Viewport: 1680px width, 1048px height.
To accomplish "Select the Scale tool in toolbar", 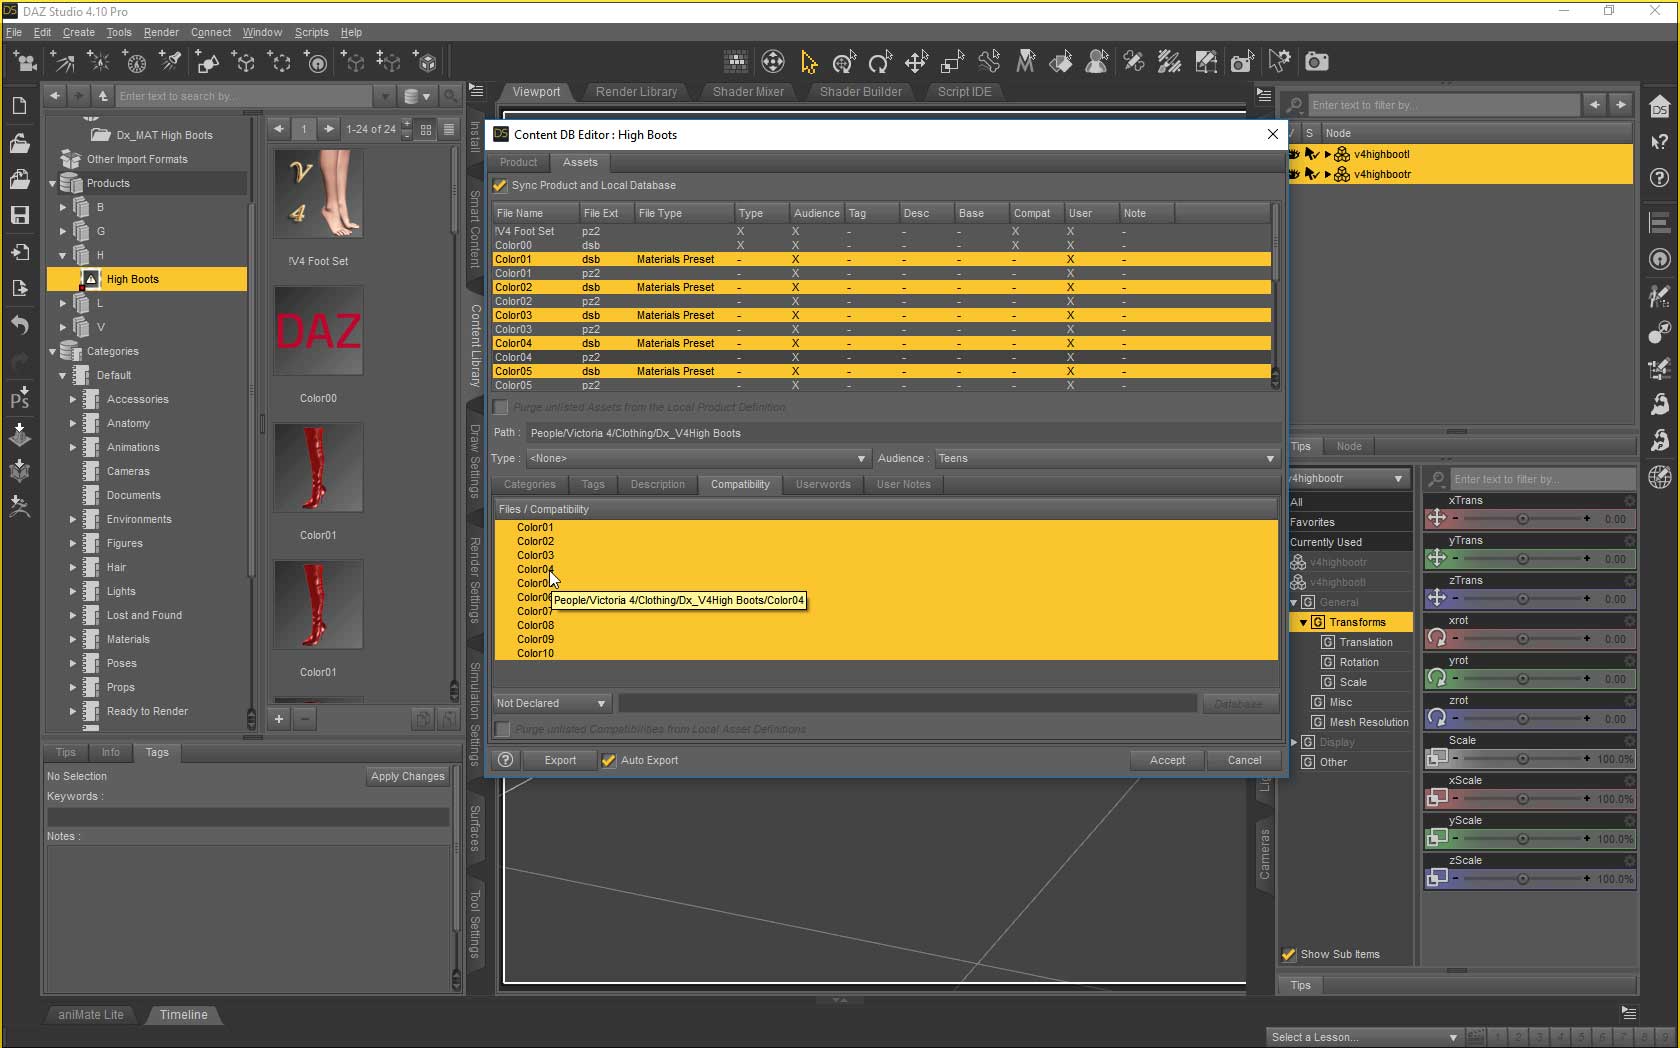I will 952,63.
